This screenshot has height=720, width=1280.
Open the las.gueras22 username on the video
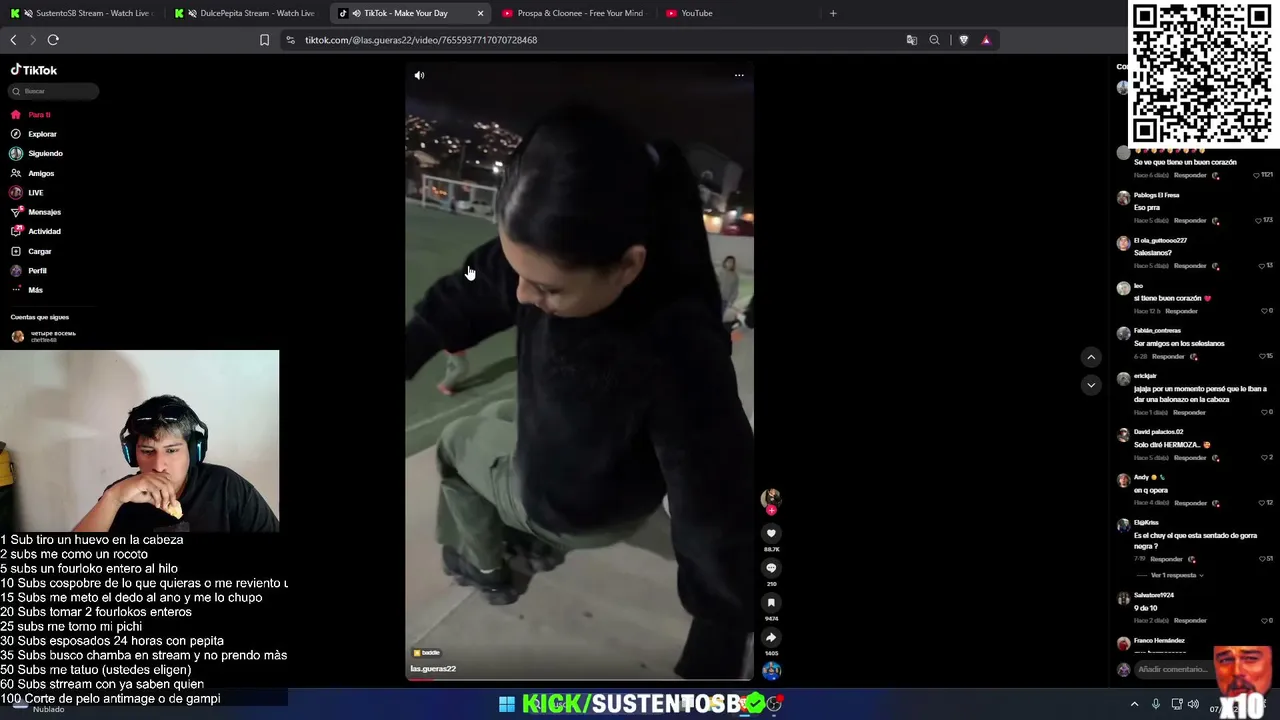pos(433,669)
